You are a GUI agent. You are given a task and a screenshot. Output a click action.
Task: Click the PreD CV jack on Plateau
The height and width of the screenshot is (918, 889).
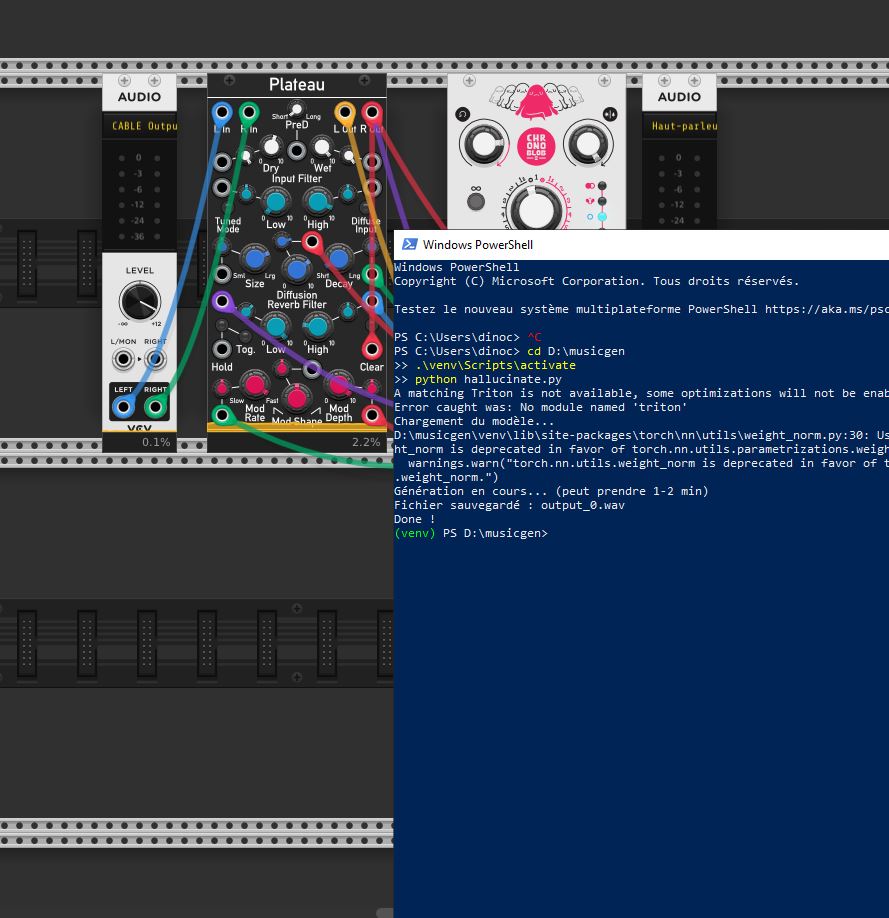coord(297,150)
